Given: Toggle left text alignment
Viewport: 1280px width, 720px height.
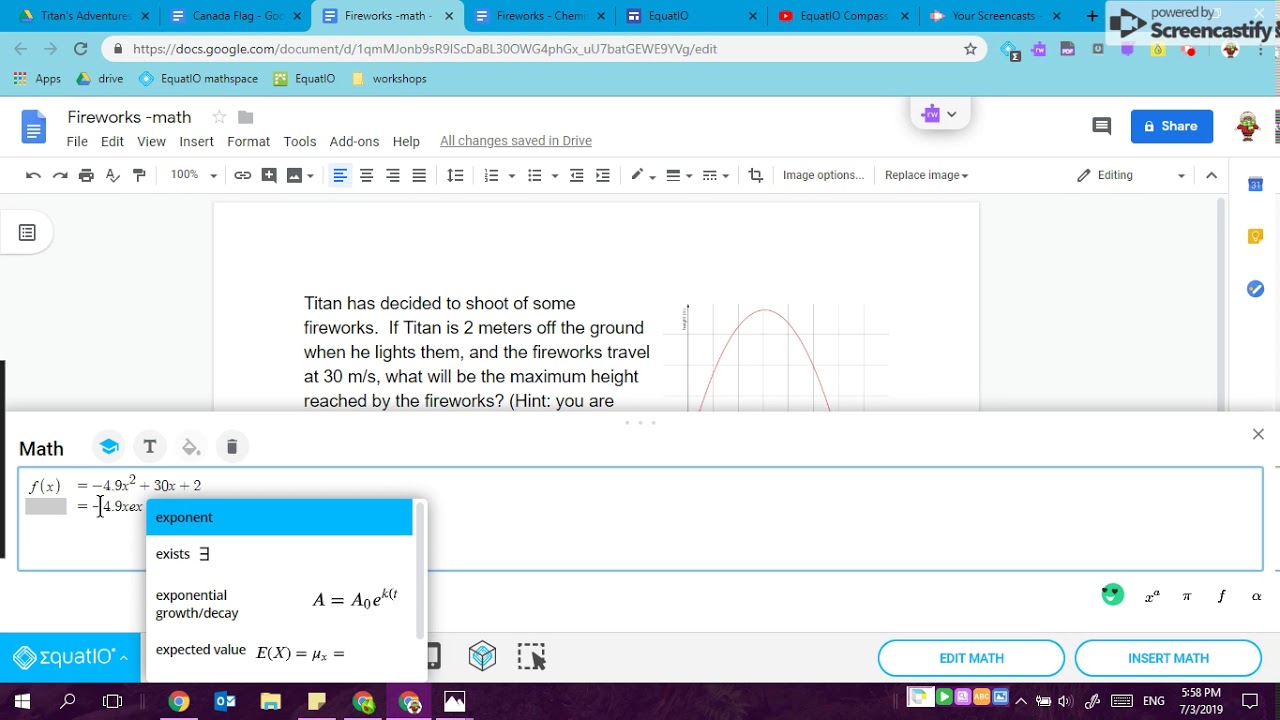Looking at the screenshot, I should 340,175.
